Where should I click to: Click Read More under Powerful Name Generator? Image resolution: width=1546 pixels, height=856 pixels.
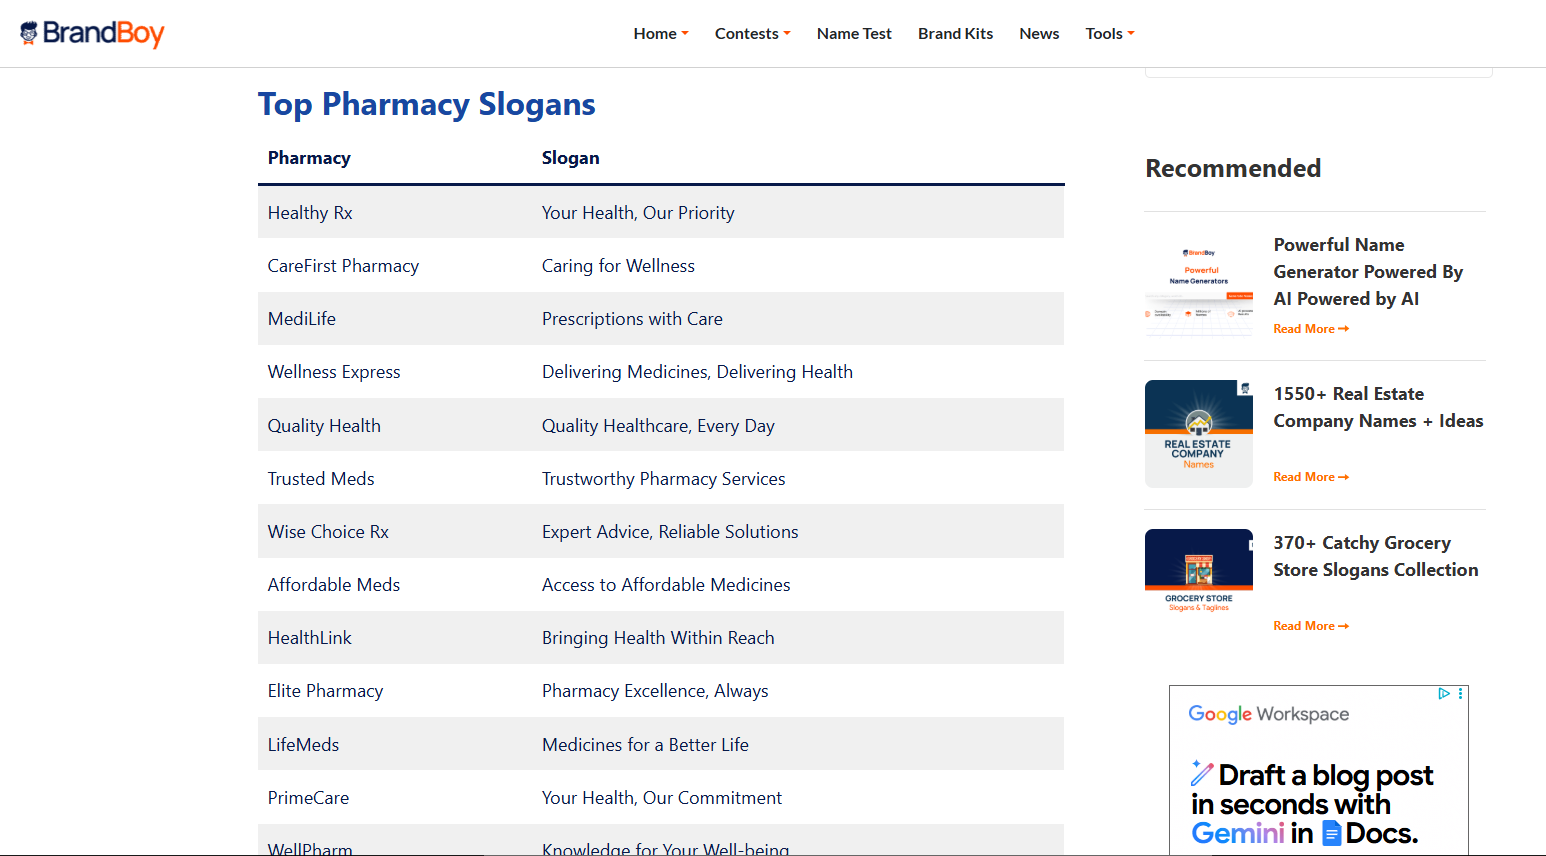click(1311, 329)
